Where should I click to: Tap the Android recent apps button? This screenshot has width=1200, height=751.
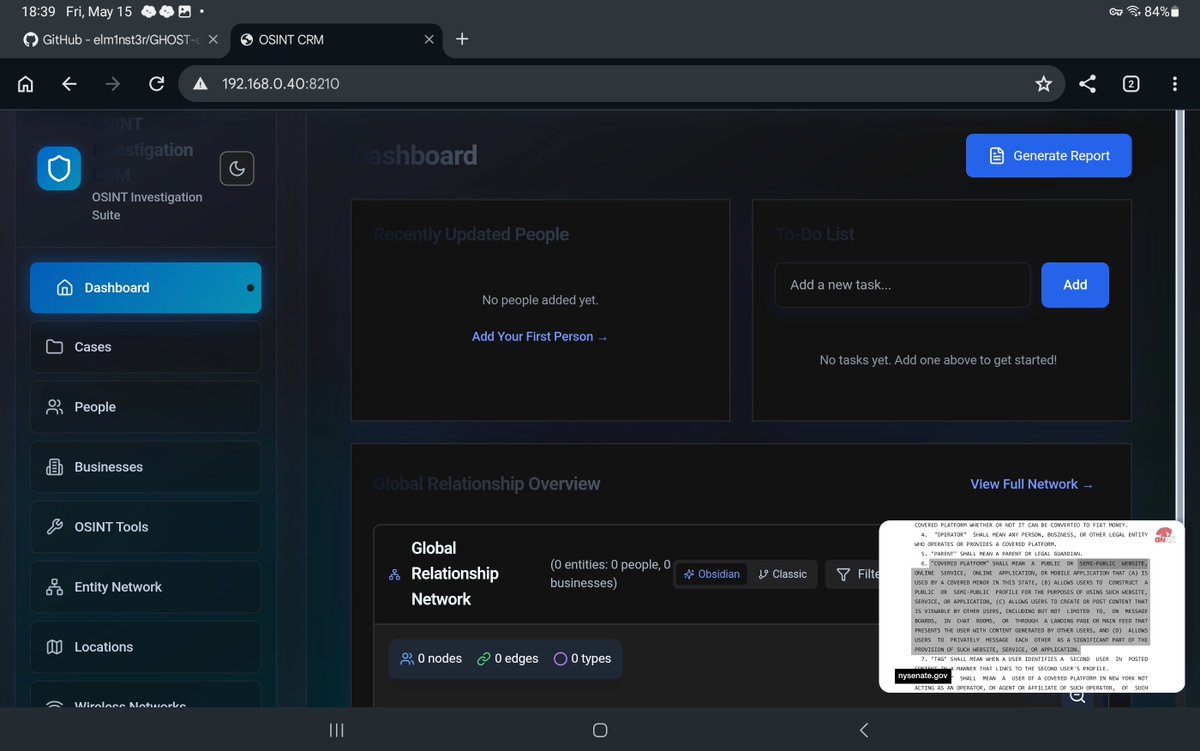point(336,730)
